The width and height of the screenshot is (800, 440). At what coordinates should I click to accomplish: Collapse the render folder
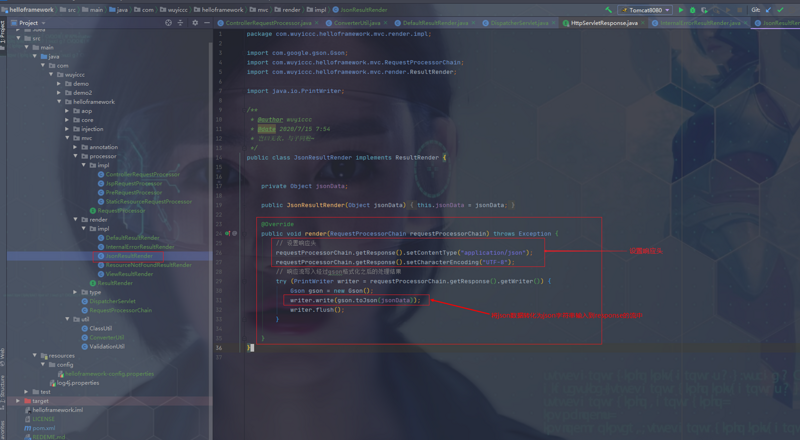76,219
